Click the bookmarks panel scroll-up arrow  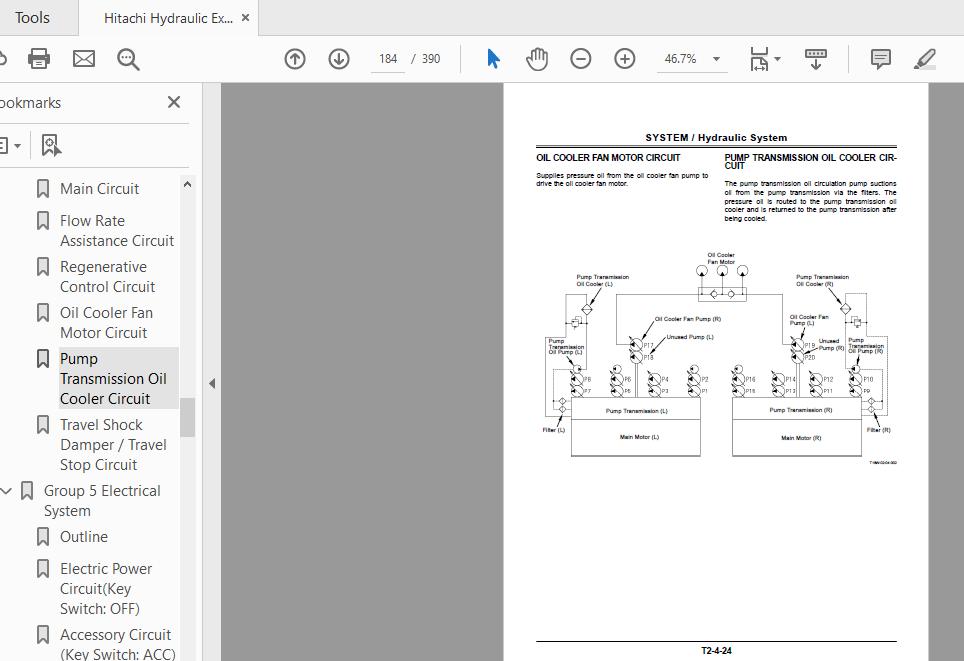(188, 184)
